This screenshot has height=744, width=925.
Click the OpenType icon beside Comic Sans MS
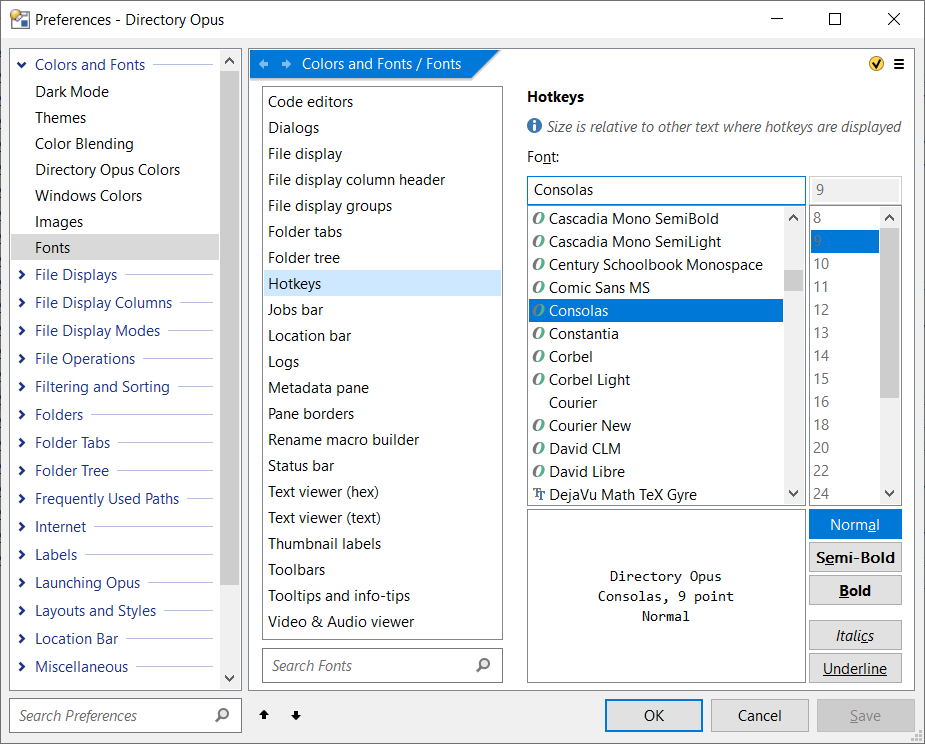pos(538,287)
